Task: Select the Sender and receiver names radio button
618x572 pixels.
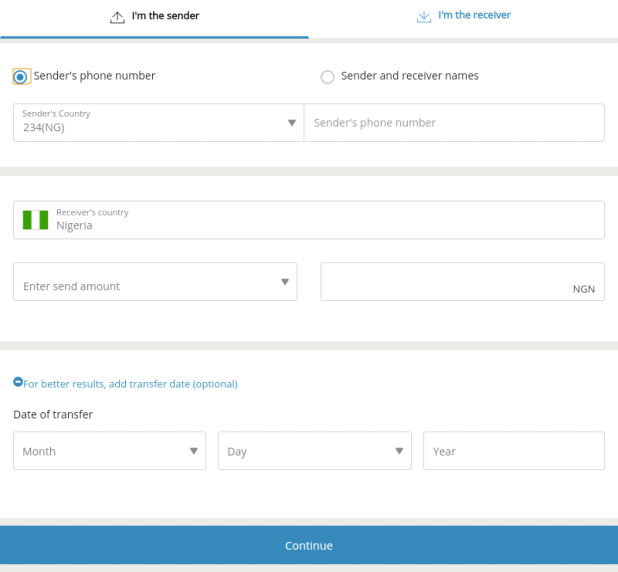Action: coord(327,76)
